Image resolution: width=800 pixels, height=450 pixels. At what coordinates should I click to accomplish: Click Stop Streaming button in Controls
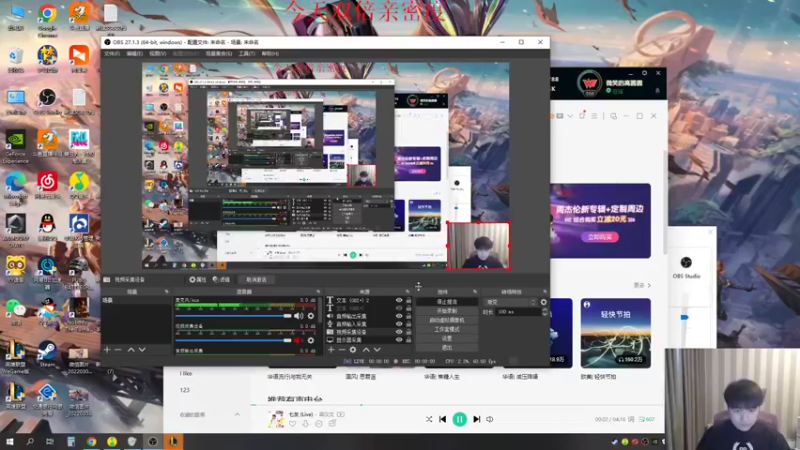[x=447, y=302]
